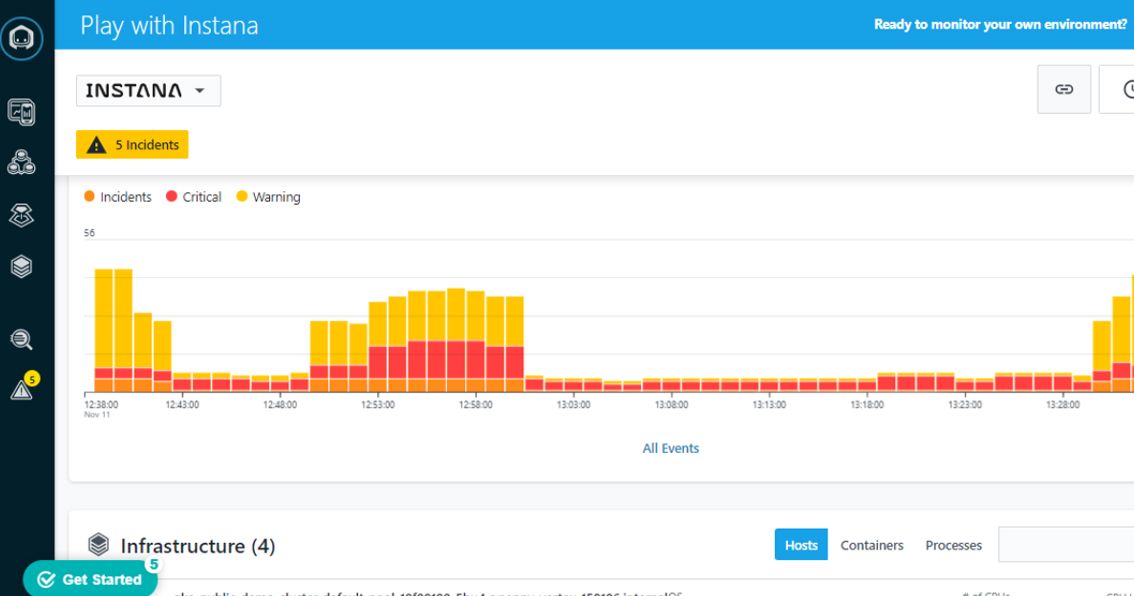Open the INSTANA dropdown selector
The image size is (1134, 596).
[x=148, y=90]
